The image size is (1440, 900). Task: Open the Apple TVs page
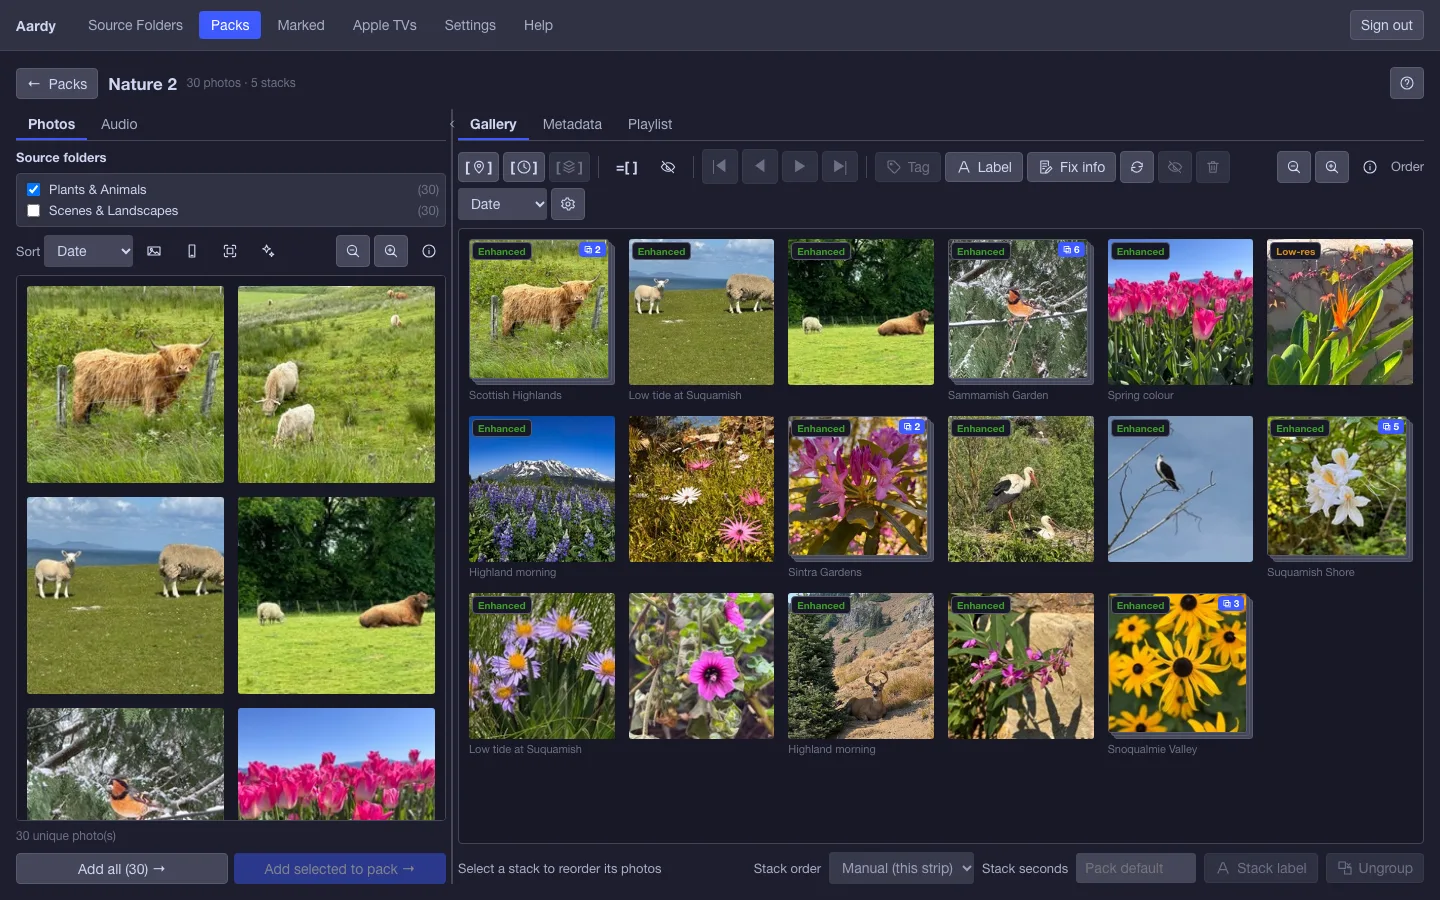point(384,25)
